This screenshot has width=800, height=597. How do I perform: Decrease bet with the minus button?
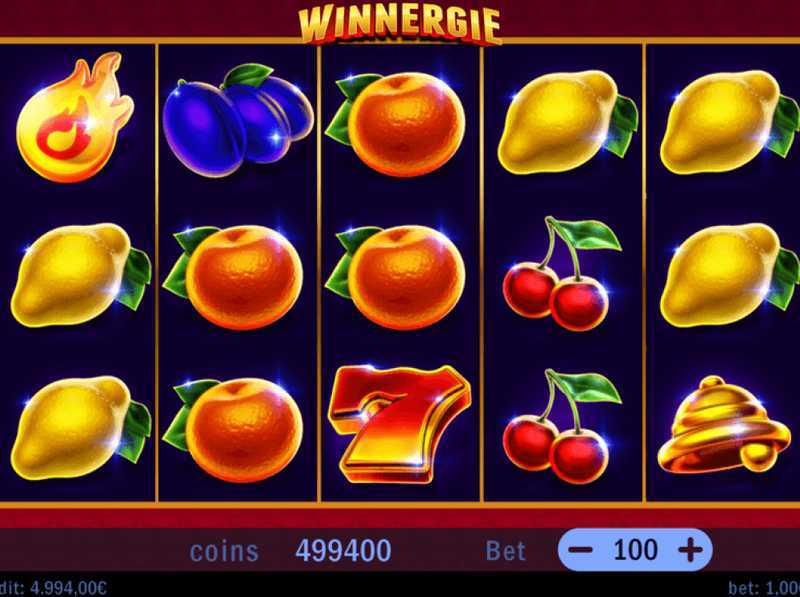tap(581, 550)
